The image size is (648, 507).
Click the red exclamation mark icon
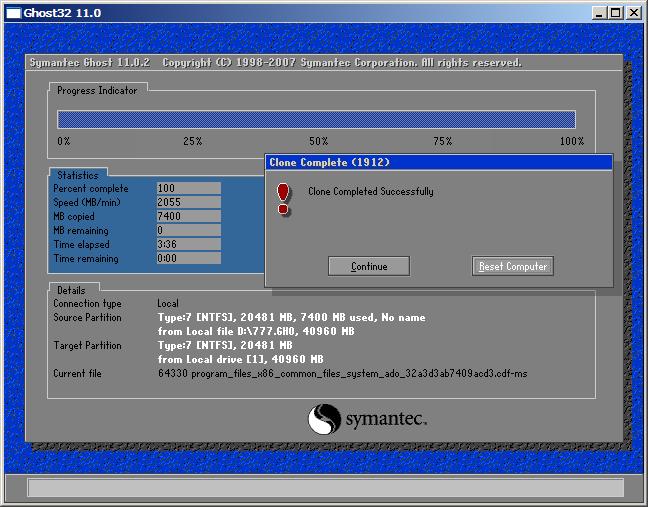[283, 198]
